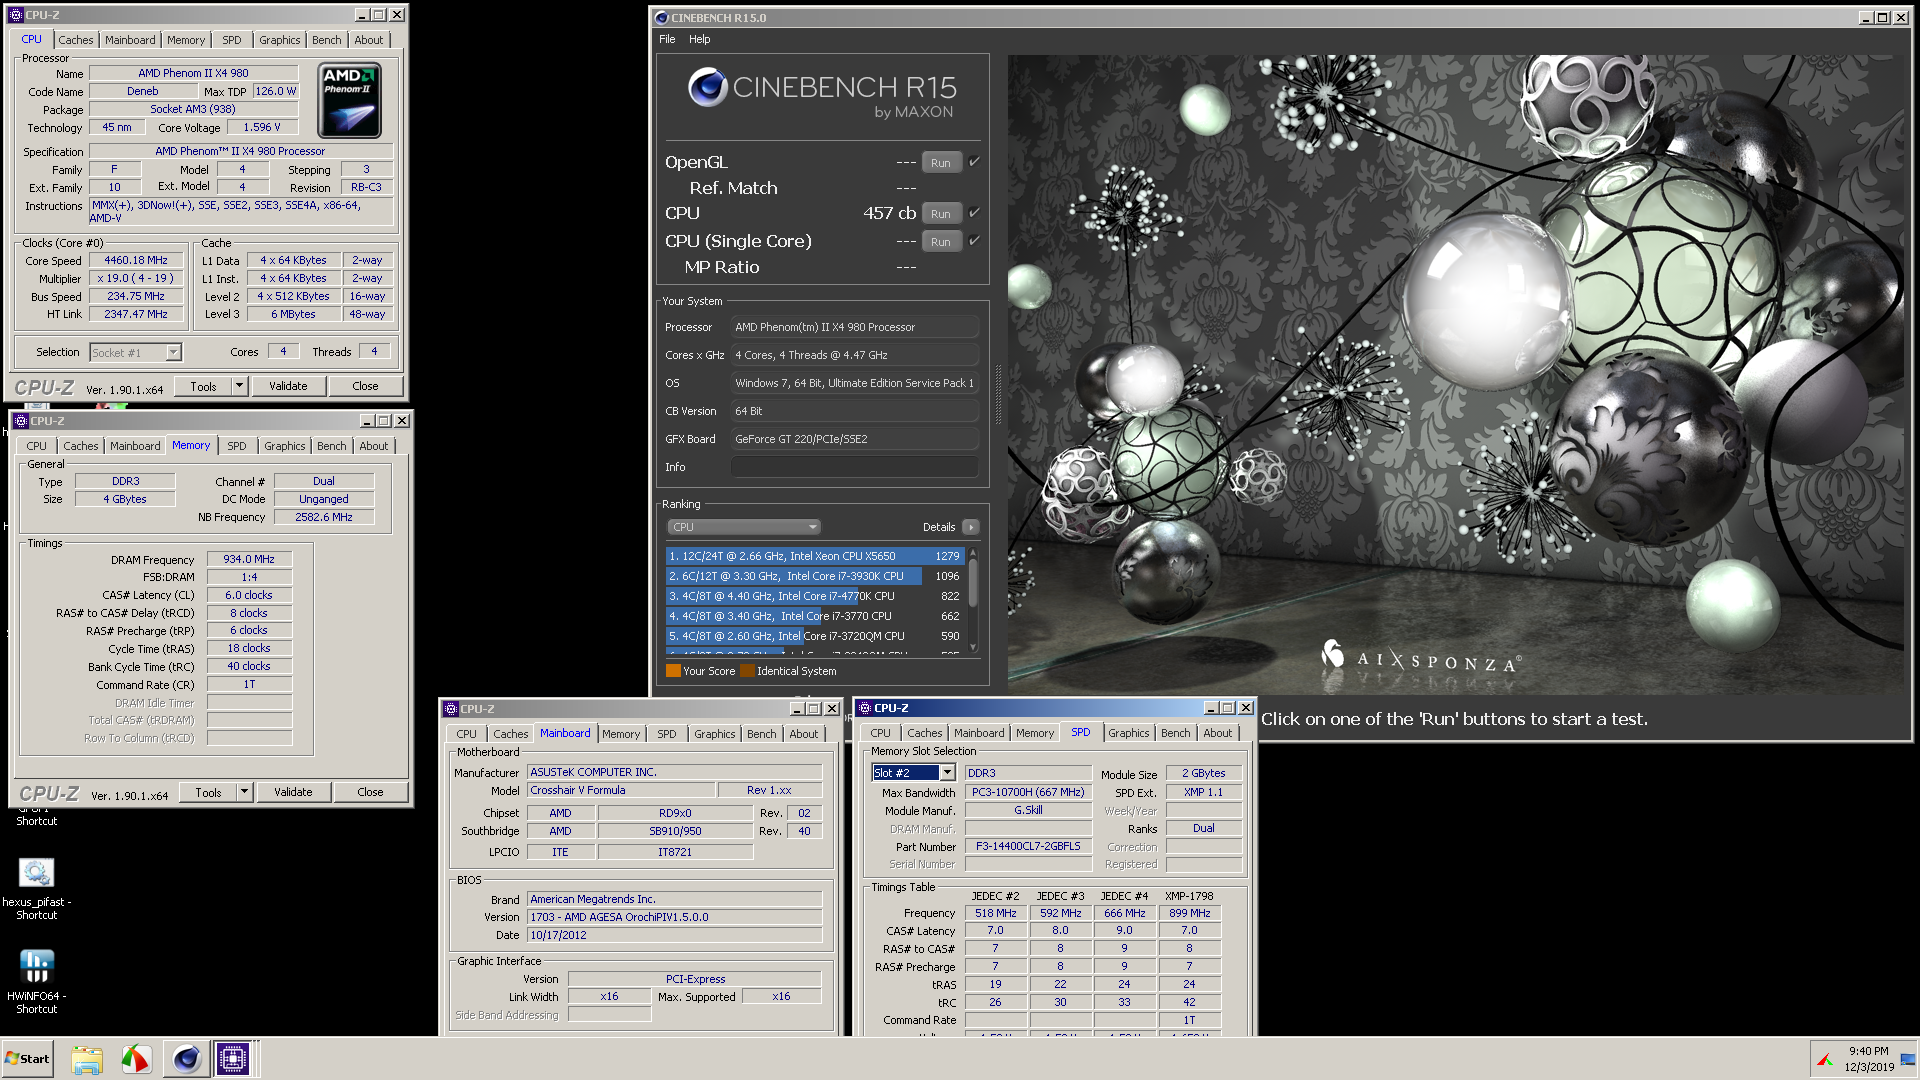Run the CPU benchmark
The image size is (1920, 1080).
pyautogui.click(x=941, y=213)
